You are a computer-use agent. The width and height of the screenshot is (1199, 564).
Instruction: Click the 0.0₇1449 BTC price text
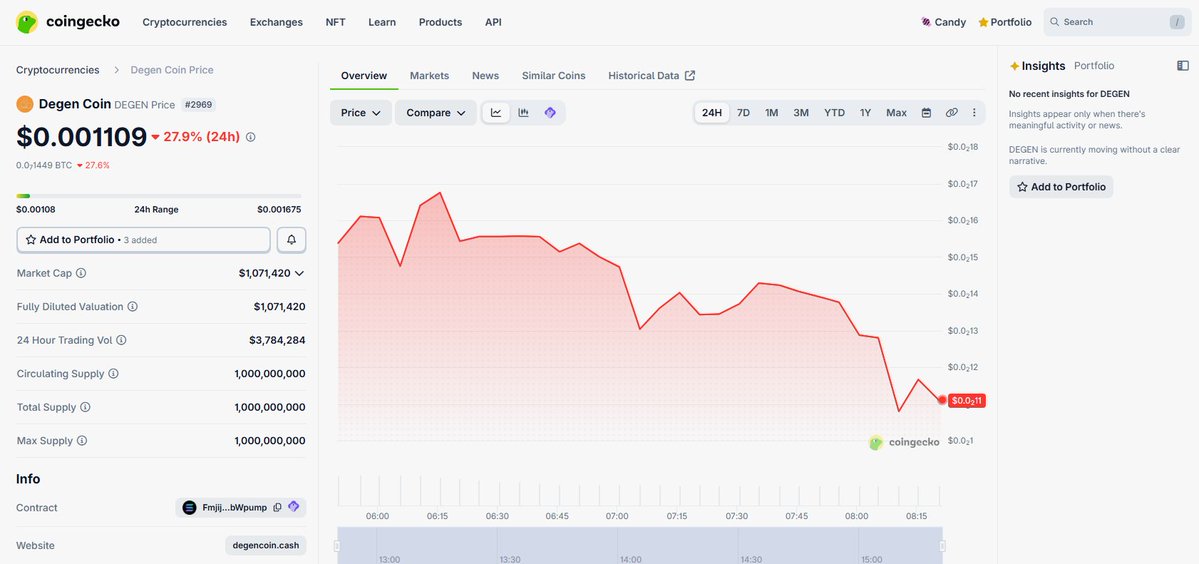tap(44, 165)
